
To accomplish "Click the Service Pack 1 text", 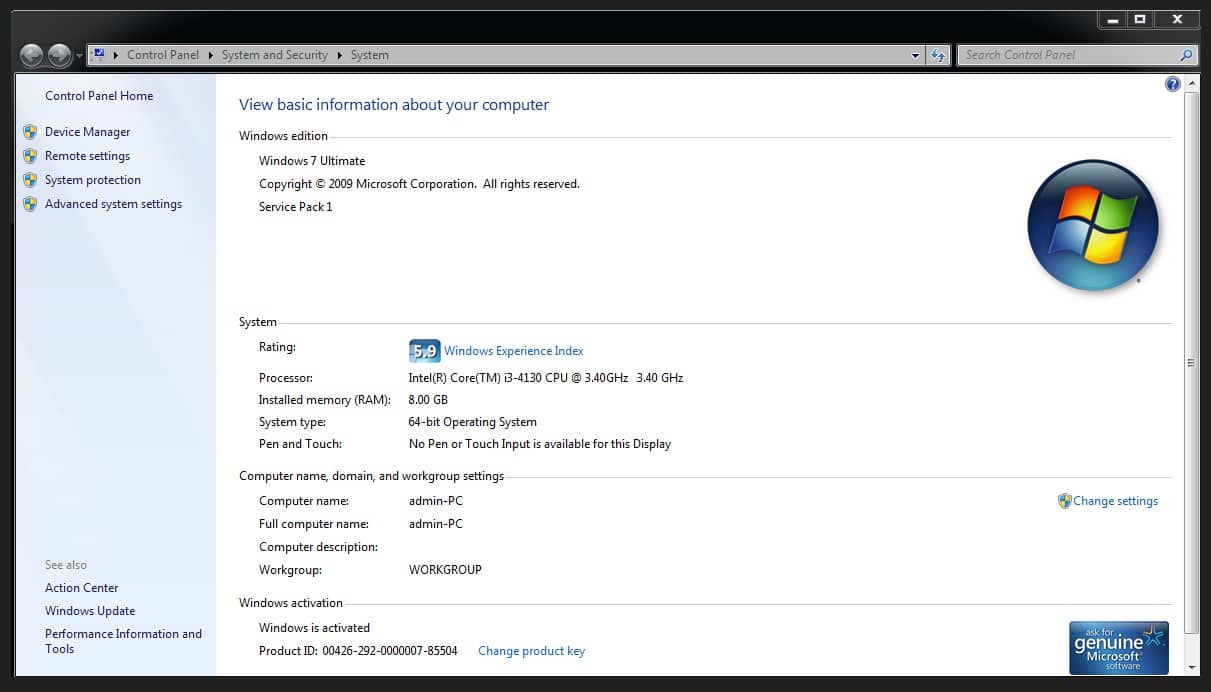I will click(x=296, y=207).
